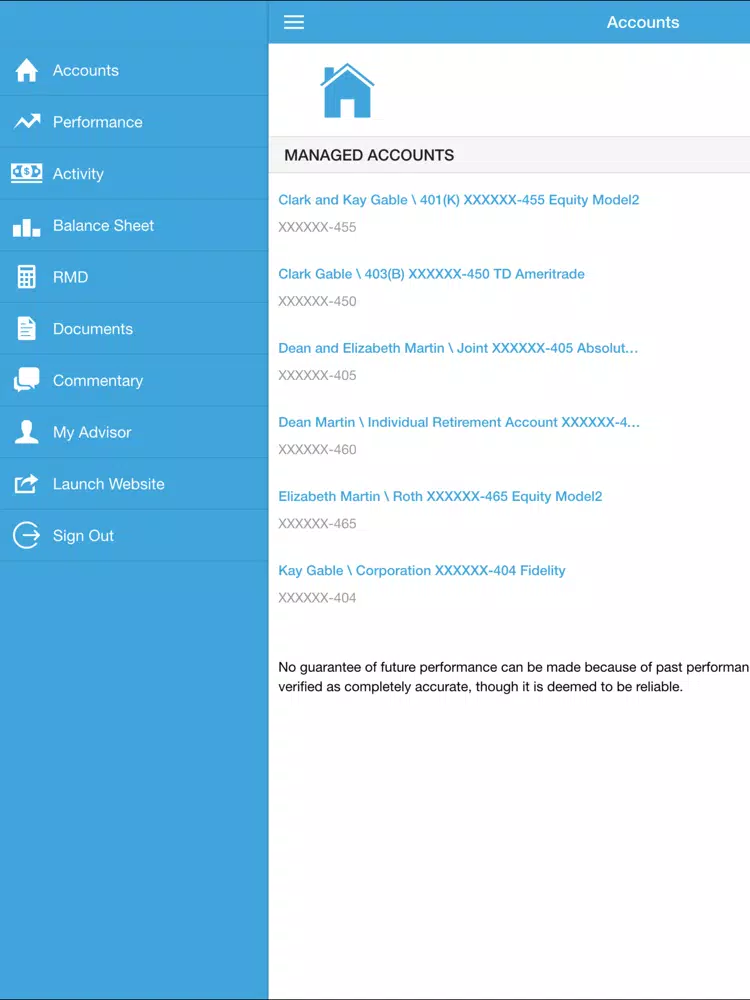
Task: Open Dean and Elizabeth Martin Joint account
Action: tap(458, 348)
